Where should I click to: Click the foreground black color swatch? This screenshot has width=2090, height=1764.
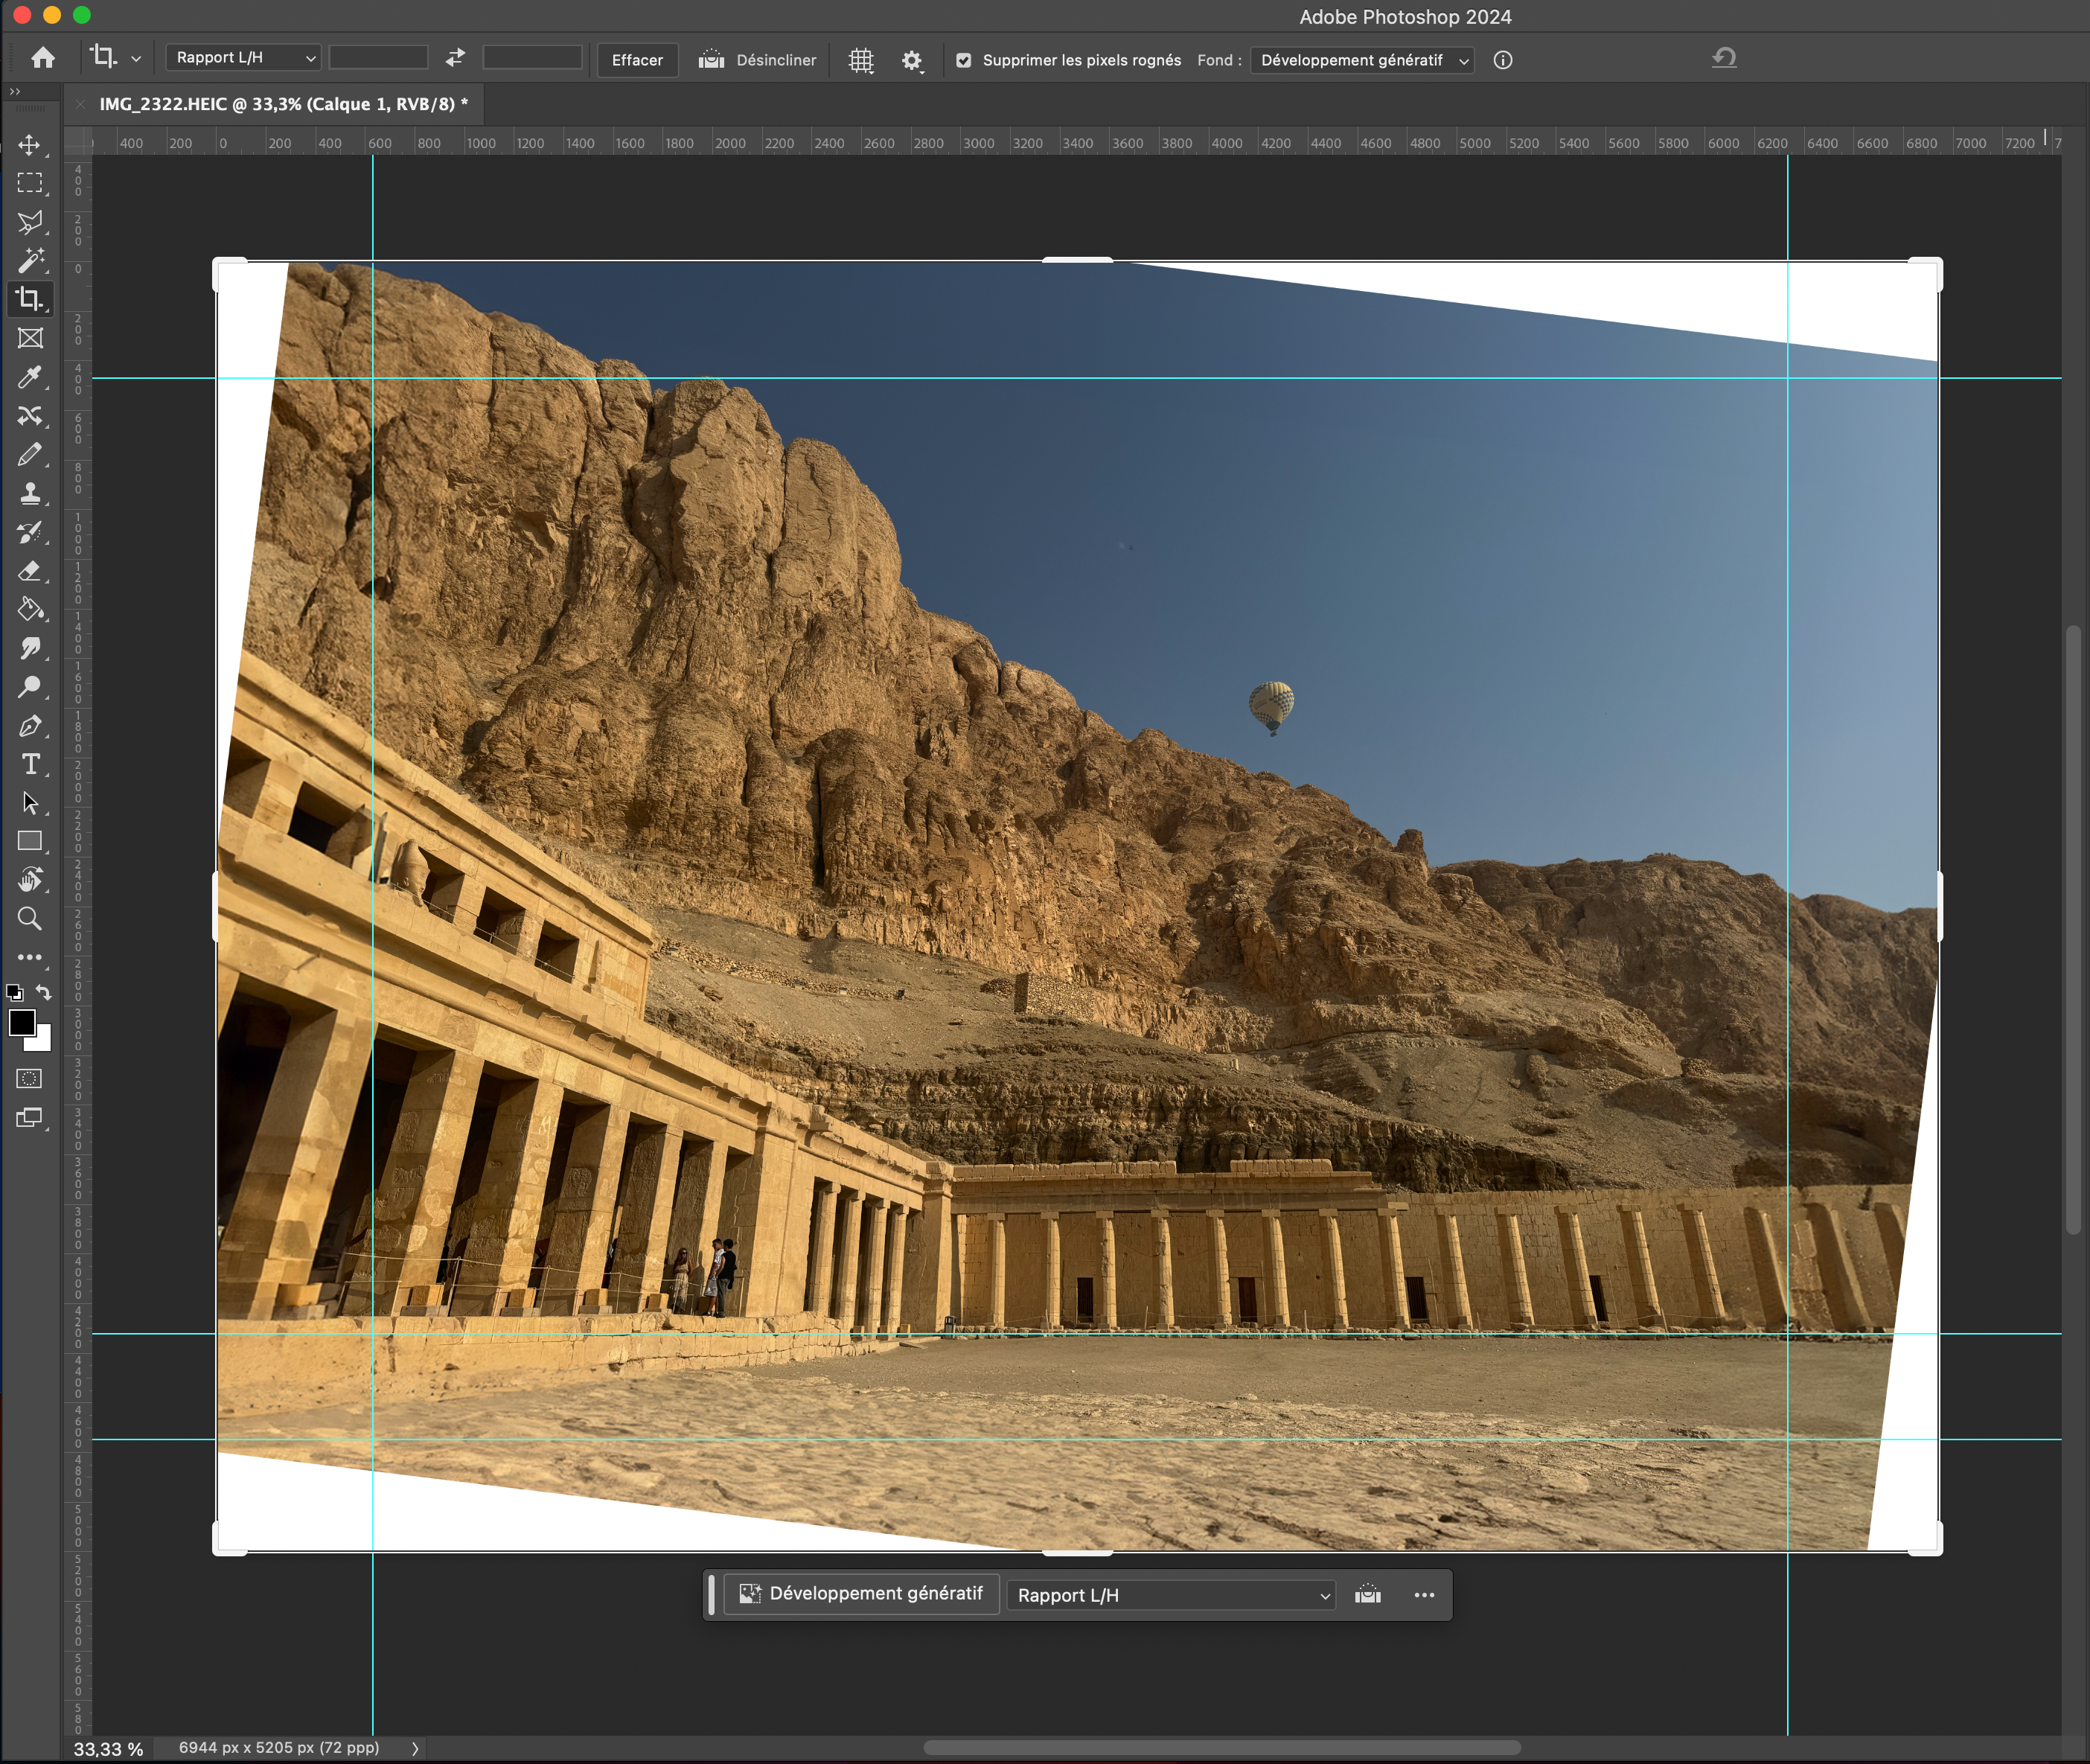click(21, 1022)
